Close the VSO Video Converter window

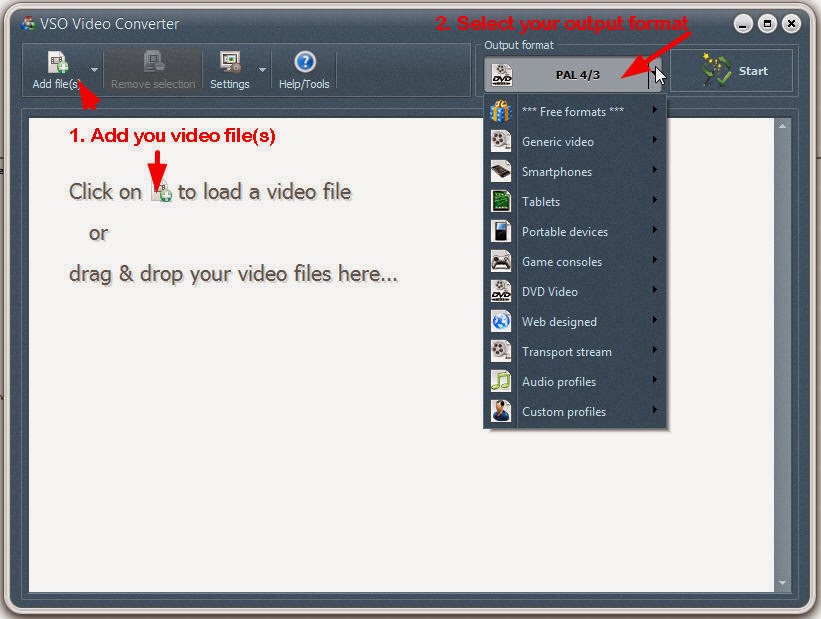pos(791,24)
